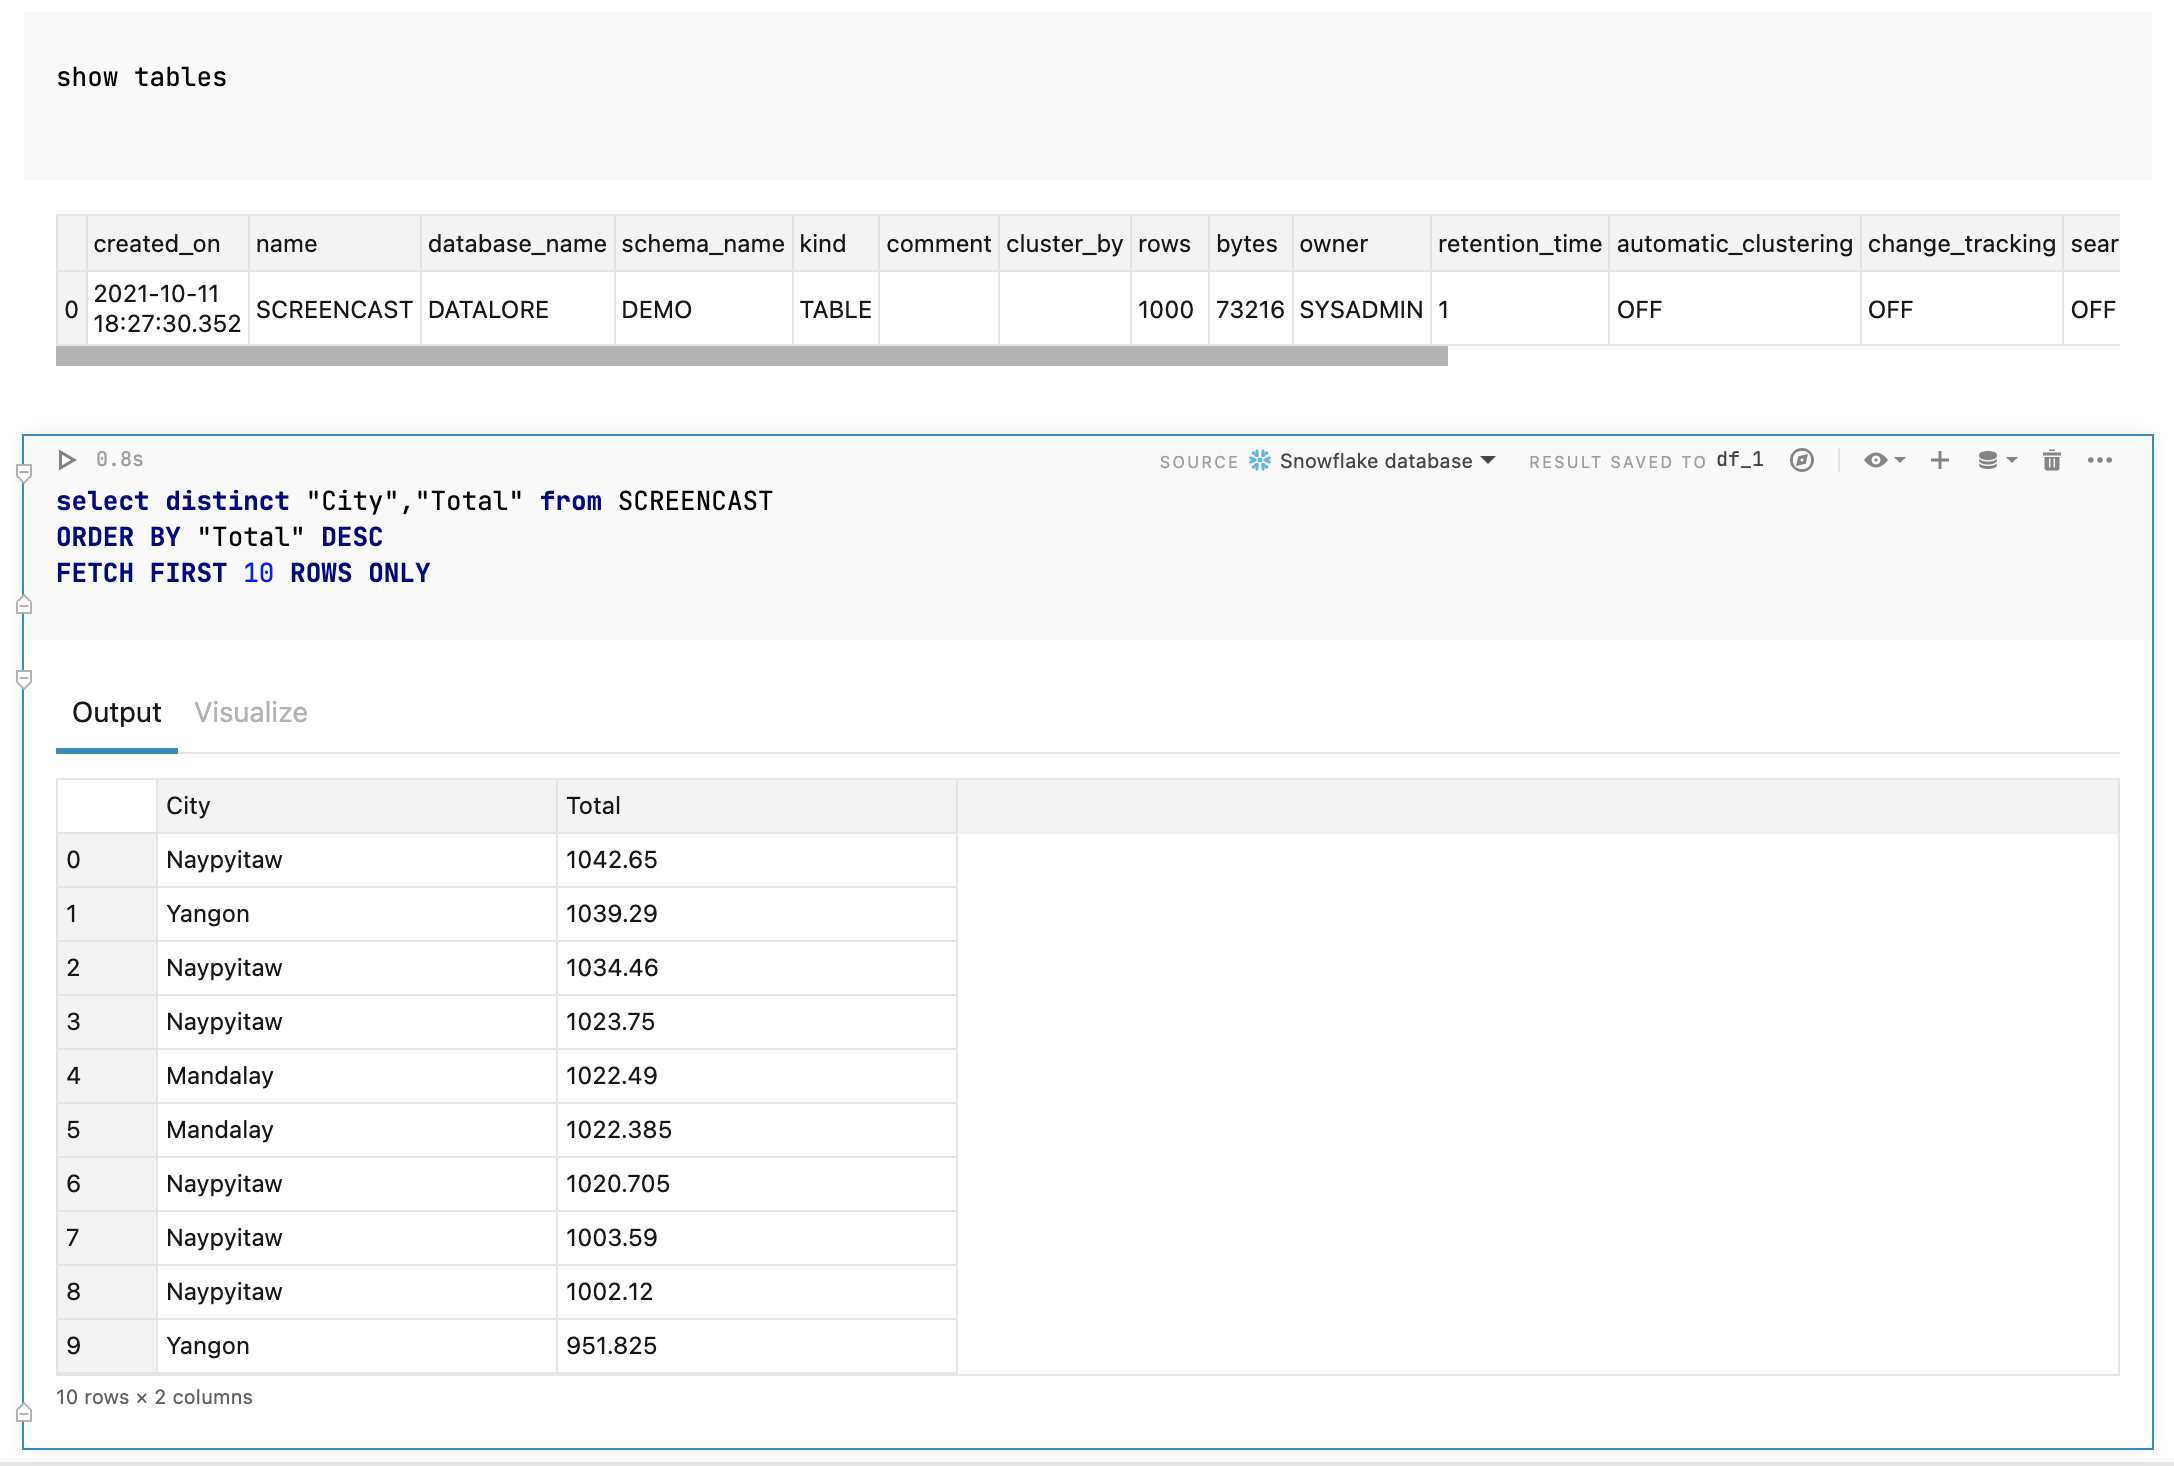This screenshot has height=1466, width=2174.
Task: Open more cell options via the ellipsis icon
Action: click(x=2100, y=460)
